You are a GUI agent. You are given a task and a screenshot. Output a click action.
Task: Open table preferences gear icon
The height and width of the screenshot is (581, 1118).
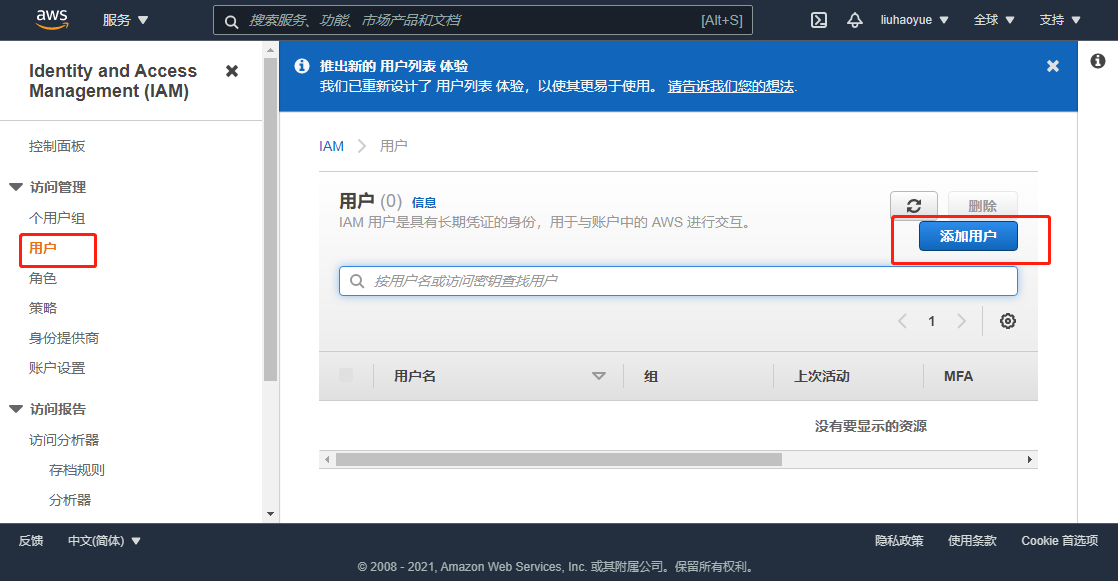1007,321
